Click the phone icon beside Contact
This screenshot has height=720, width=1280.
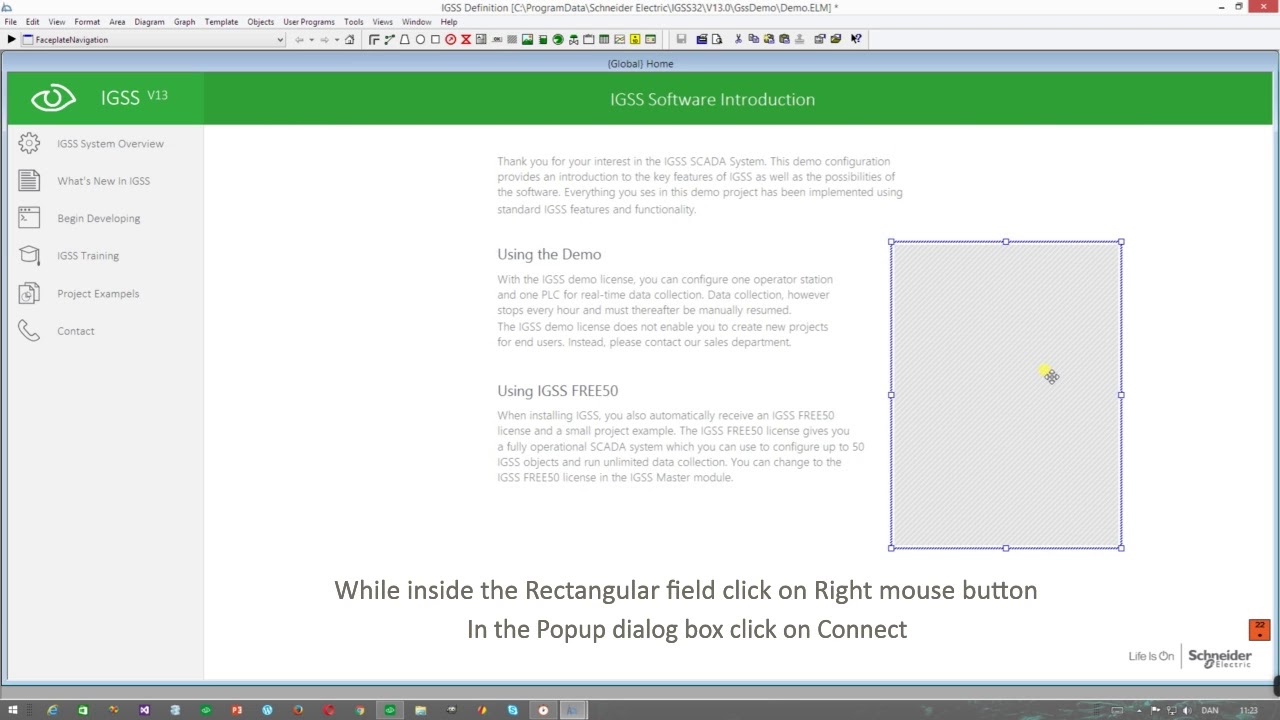pyautogui.click(x=29, y=330)
